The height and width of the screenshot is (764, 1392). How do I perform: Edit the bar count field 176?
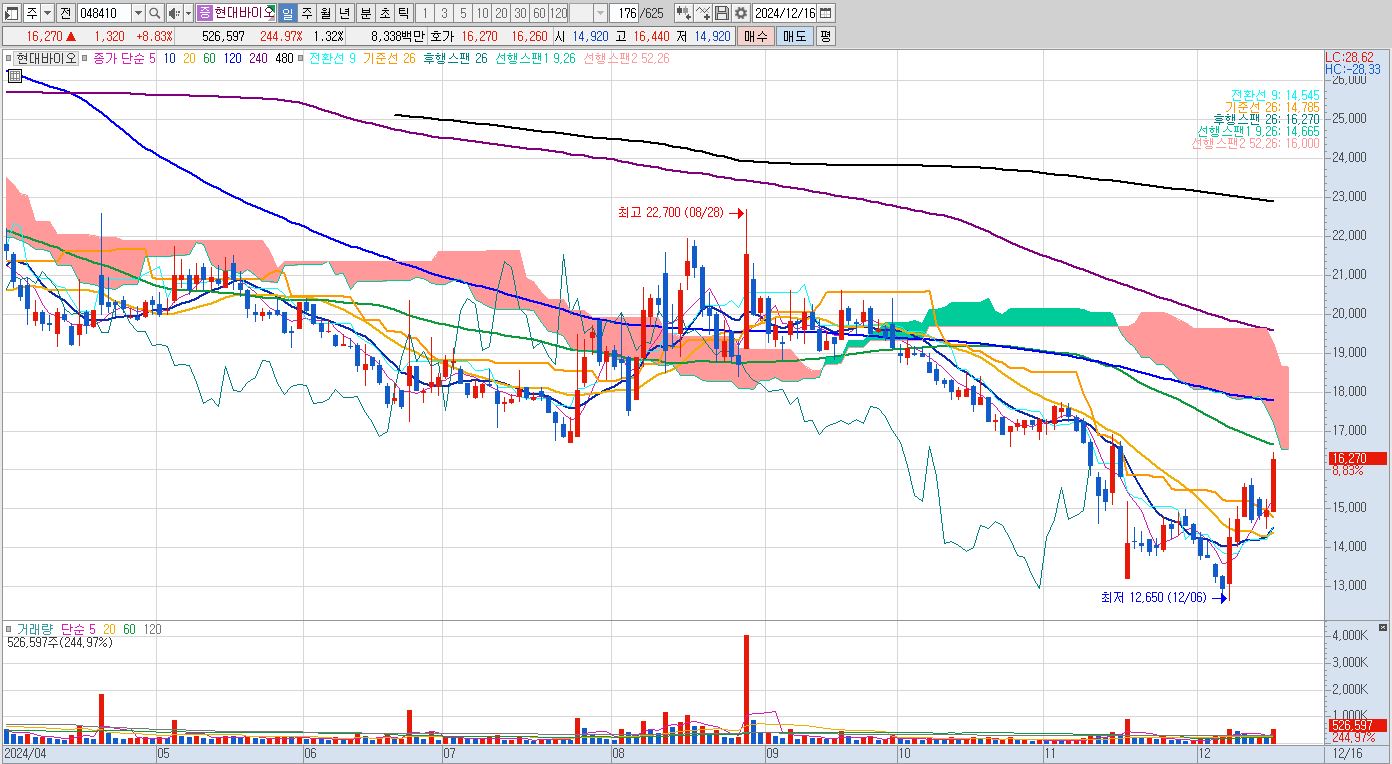click(623, 13)
